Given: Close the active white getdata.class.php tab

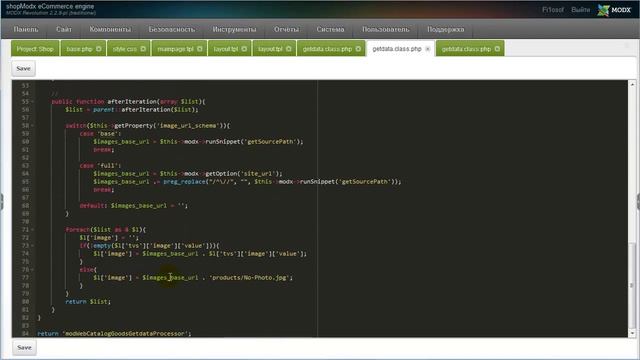Looking at the screenshot, I should pyautogui.click(x=427, y=49).
